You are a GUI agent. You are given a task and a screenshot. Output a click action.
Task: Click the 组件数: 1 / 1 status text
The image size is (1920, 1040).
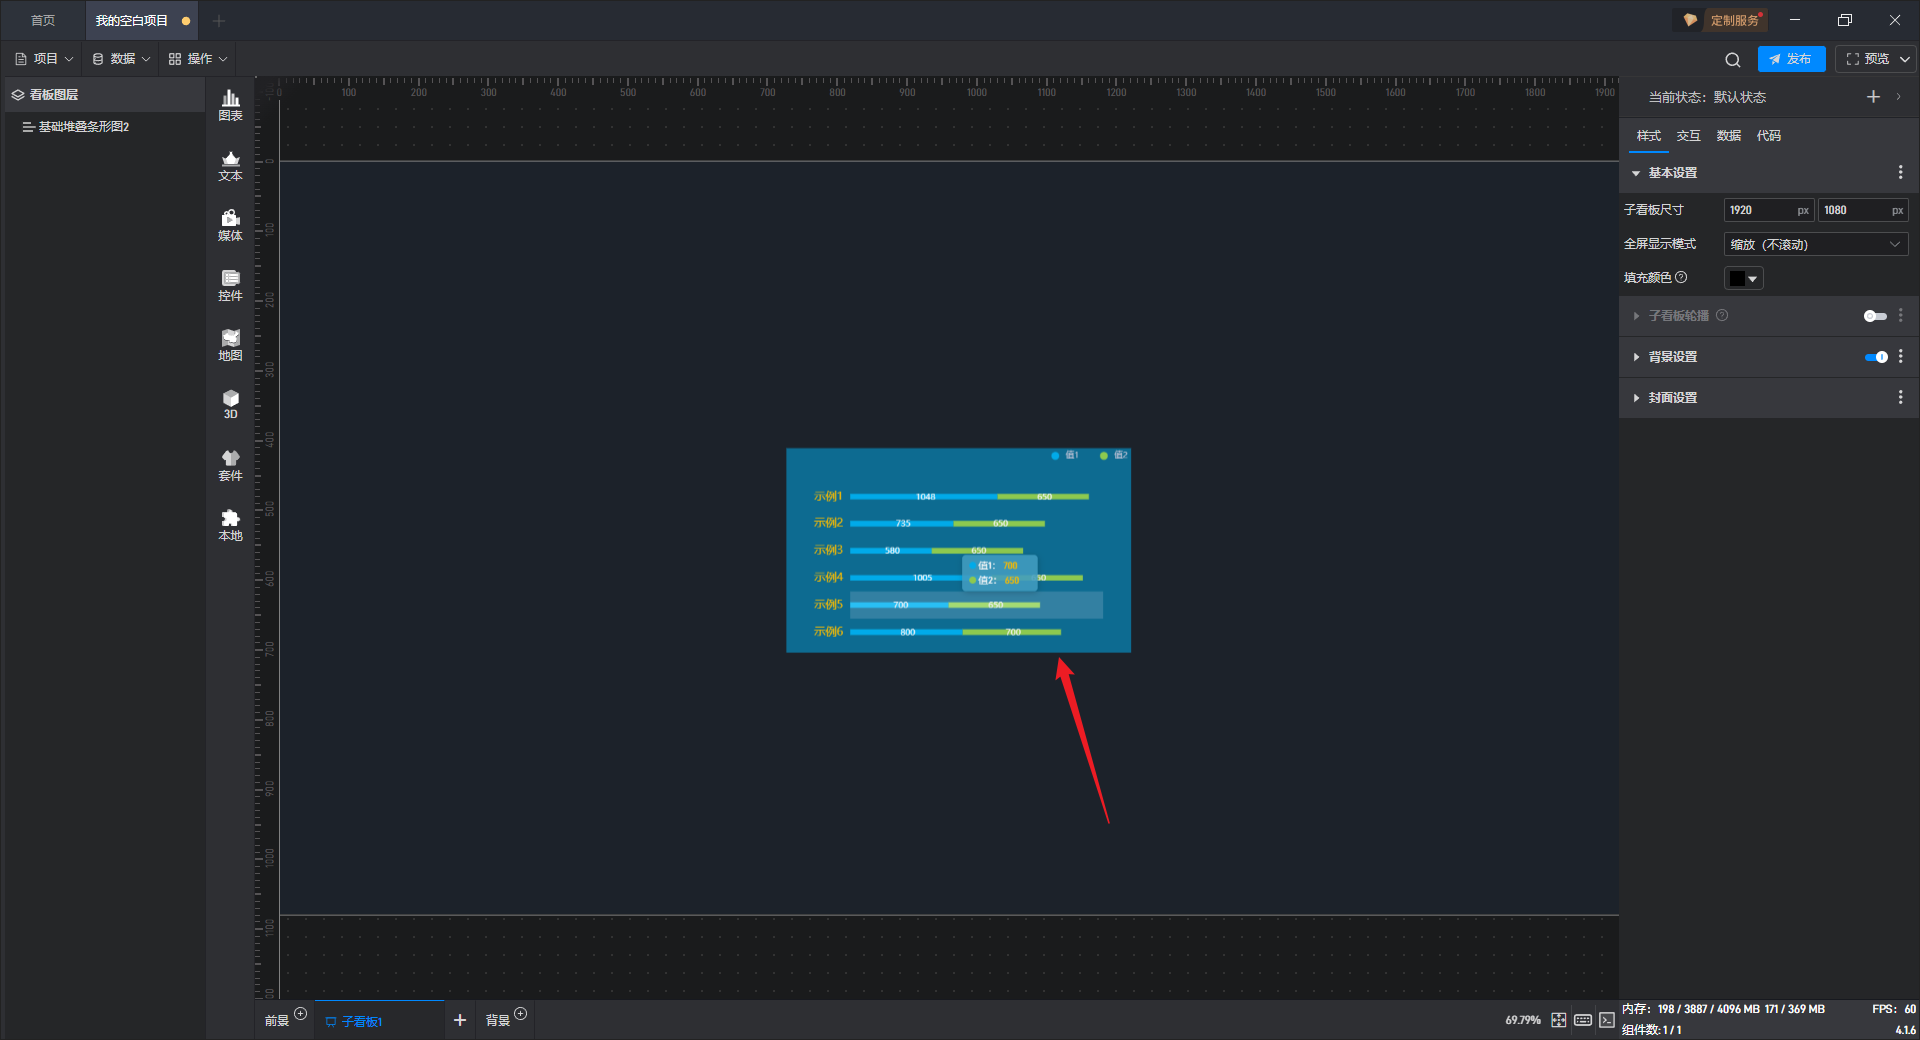[x=1651, y=1030]
